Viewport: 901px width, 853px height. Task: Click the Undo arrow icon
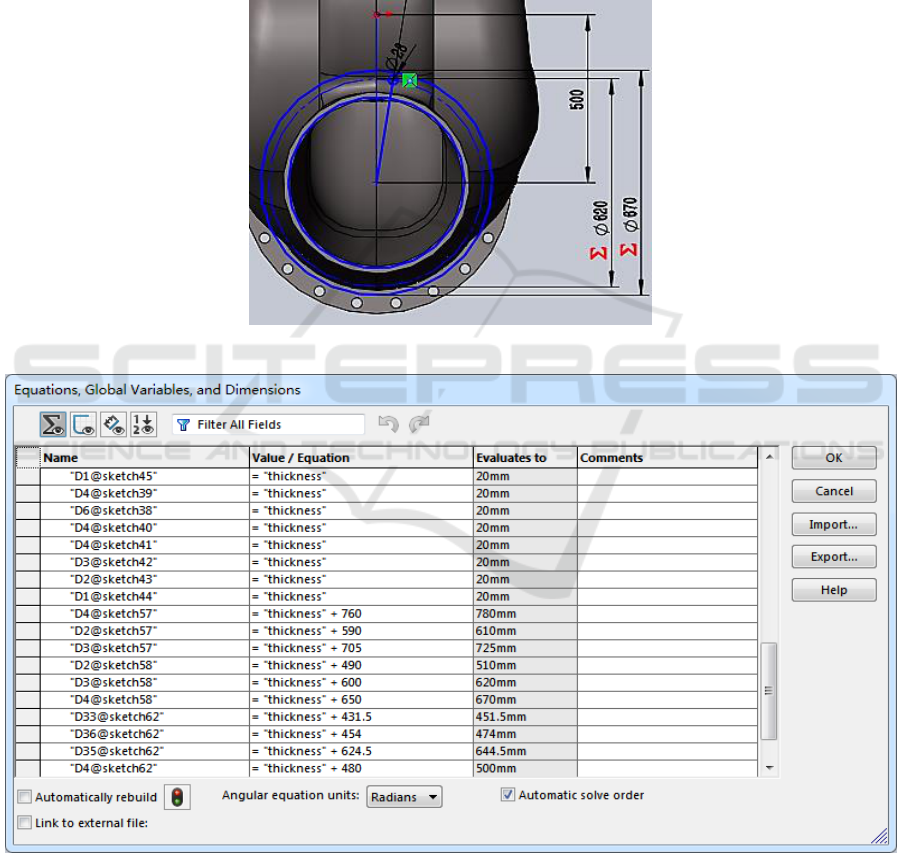pos(388,424)
